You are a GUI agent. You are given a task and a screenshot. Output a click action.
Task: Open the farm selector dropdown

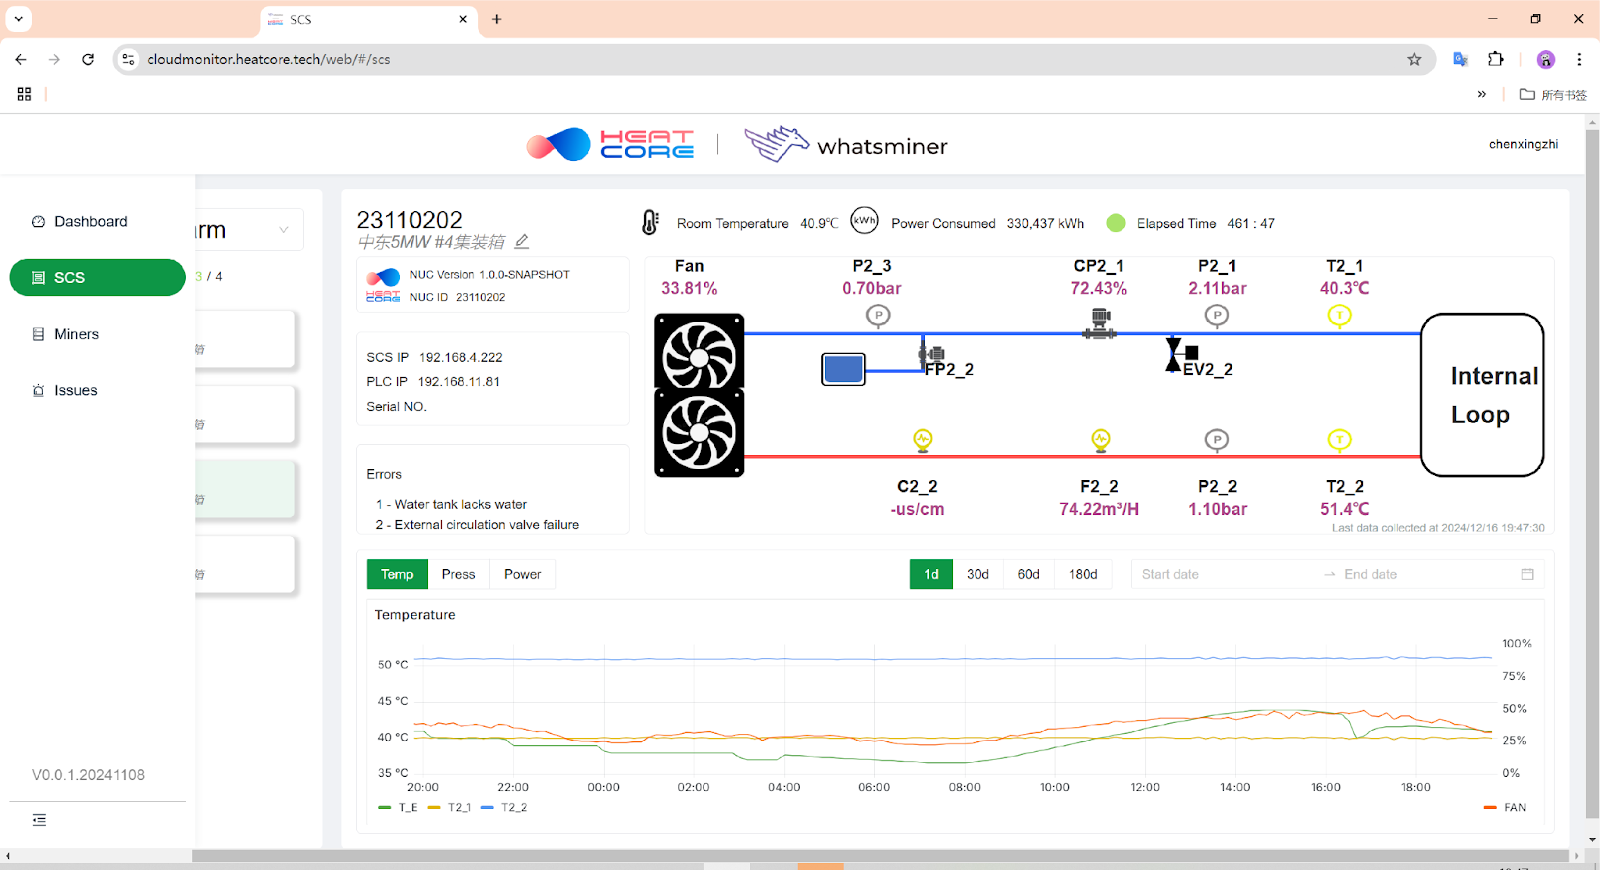point(250,230)
